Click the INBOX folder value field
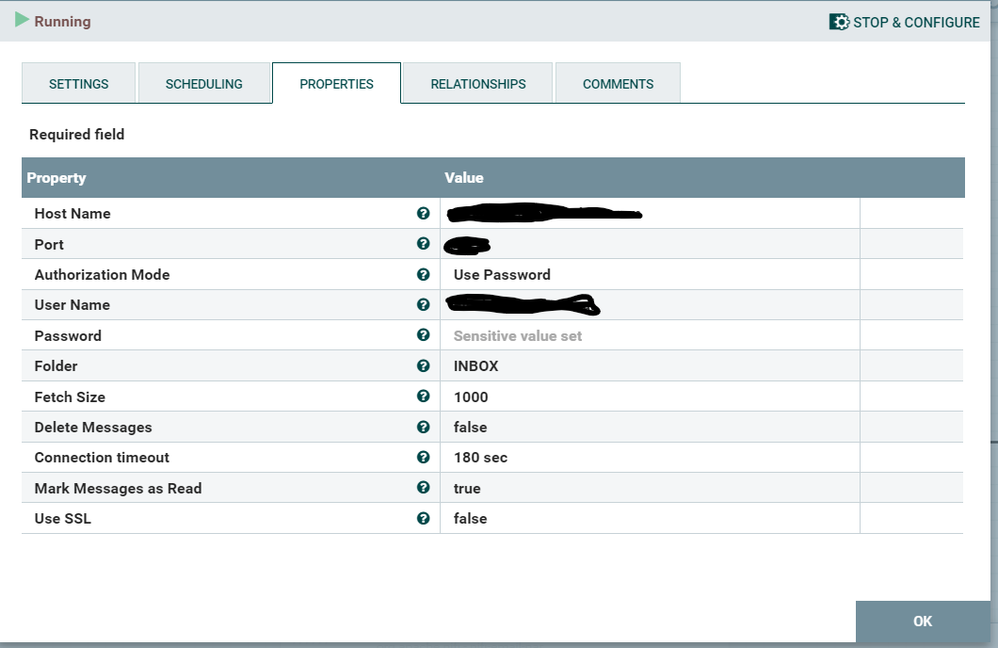 (650, 366)
